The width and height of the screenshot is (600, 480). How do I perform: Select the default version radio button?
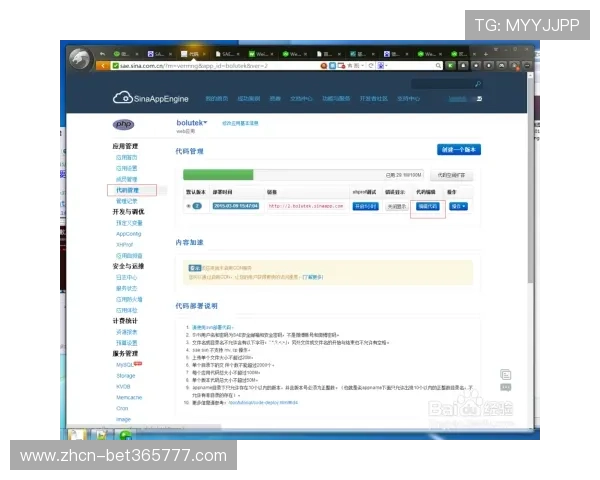point(188,206)
